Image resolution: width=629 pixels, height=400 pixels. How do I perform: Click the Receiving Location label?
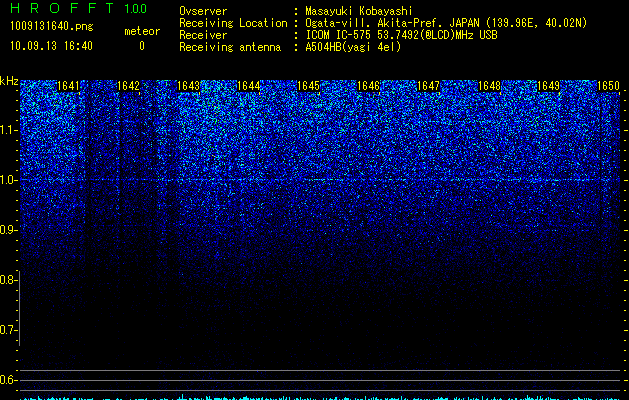(x=233, y=23)
